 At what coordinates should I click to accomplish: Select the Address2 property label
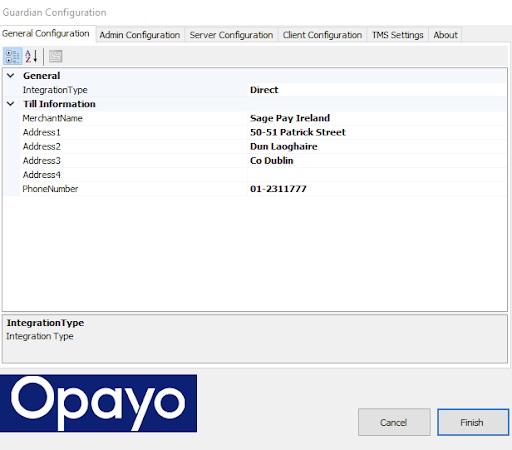pos(42,147)
